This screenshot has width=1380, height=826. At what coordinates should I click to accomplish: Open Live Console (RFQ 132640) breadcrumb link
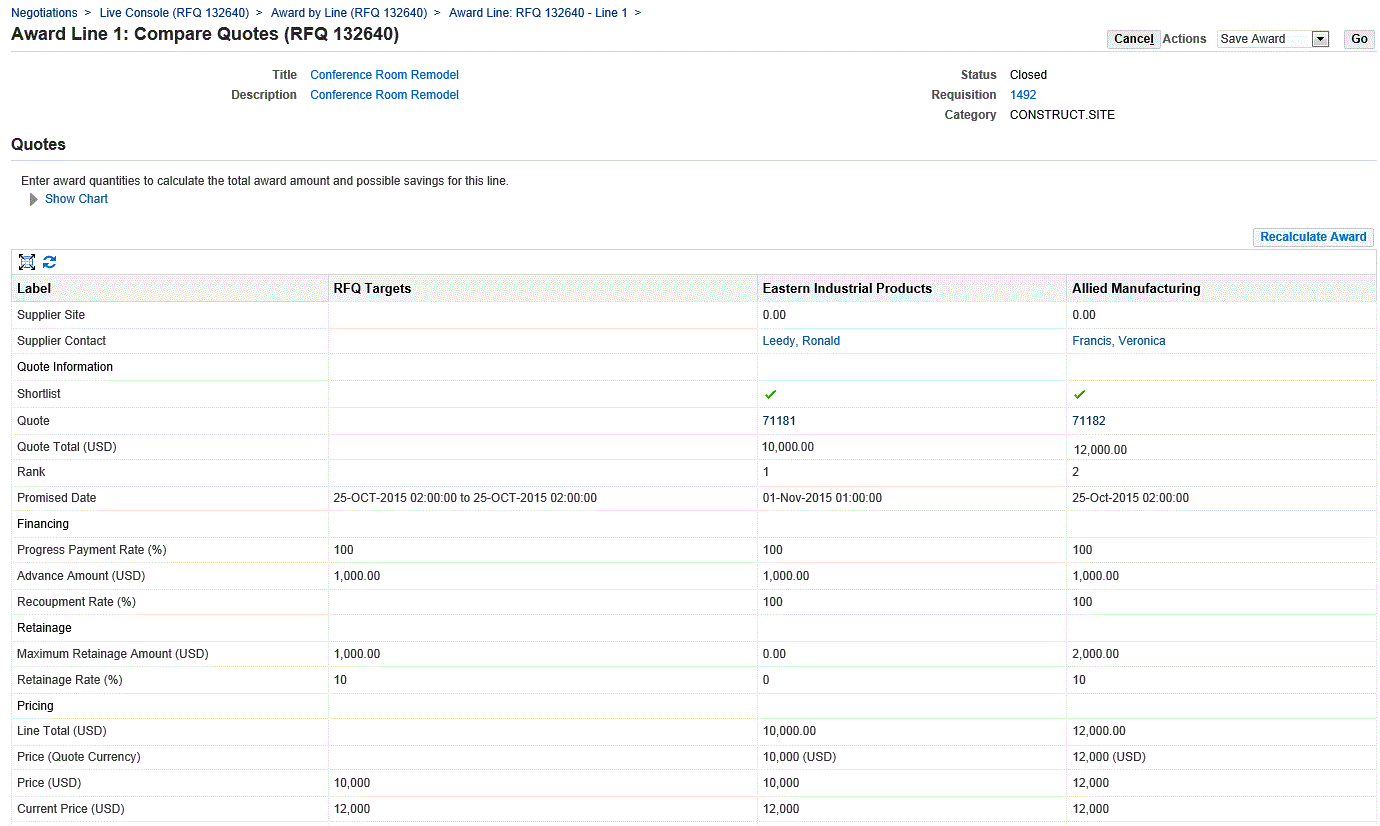(174, 13)
